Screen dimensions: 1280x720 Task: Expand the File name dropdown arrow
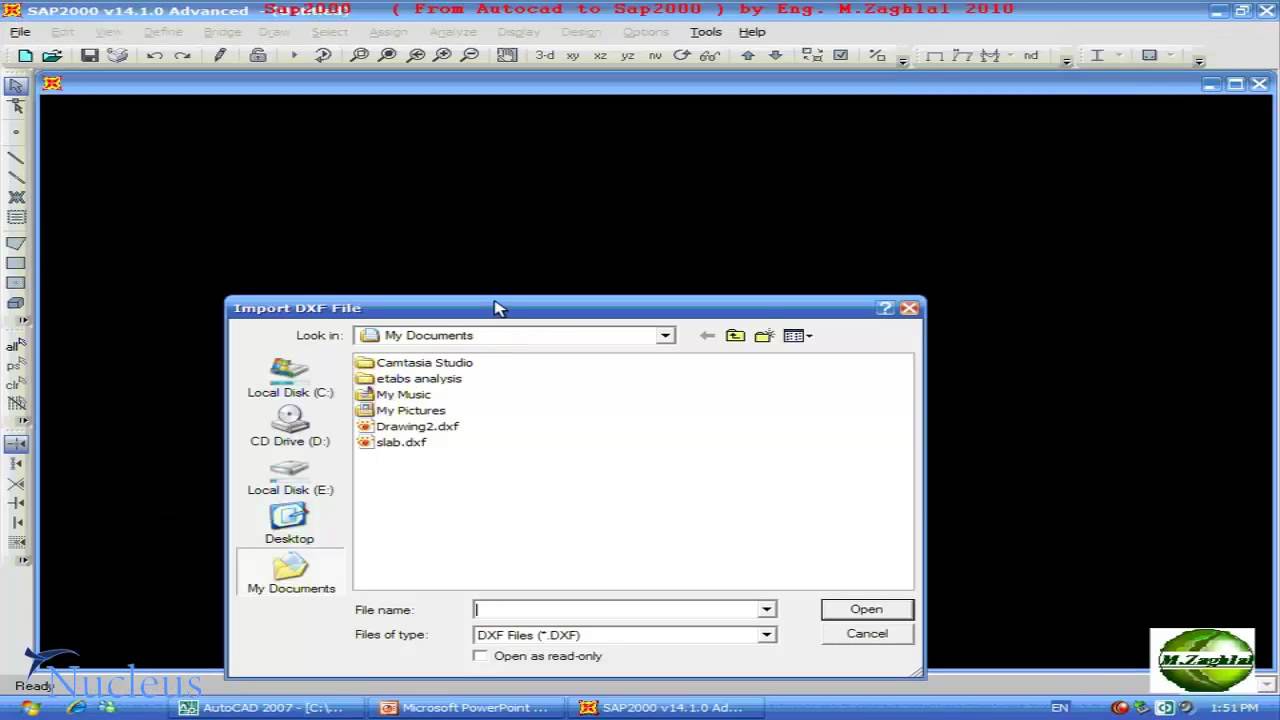pyautogui.click(x=766, y=609)
